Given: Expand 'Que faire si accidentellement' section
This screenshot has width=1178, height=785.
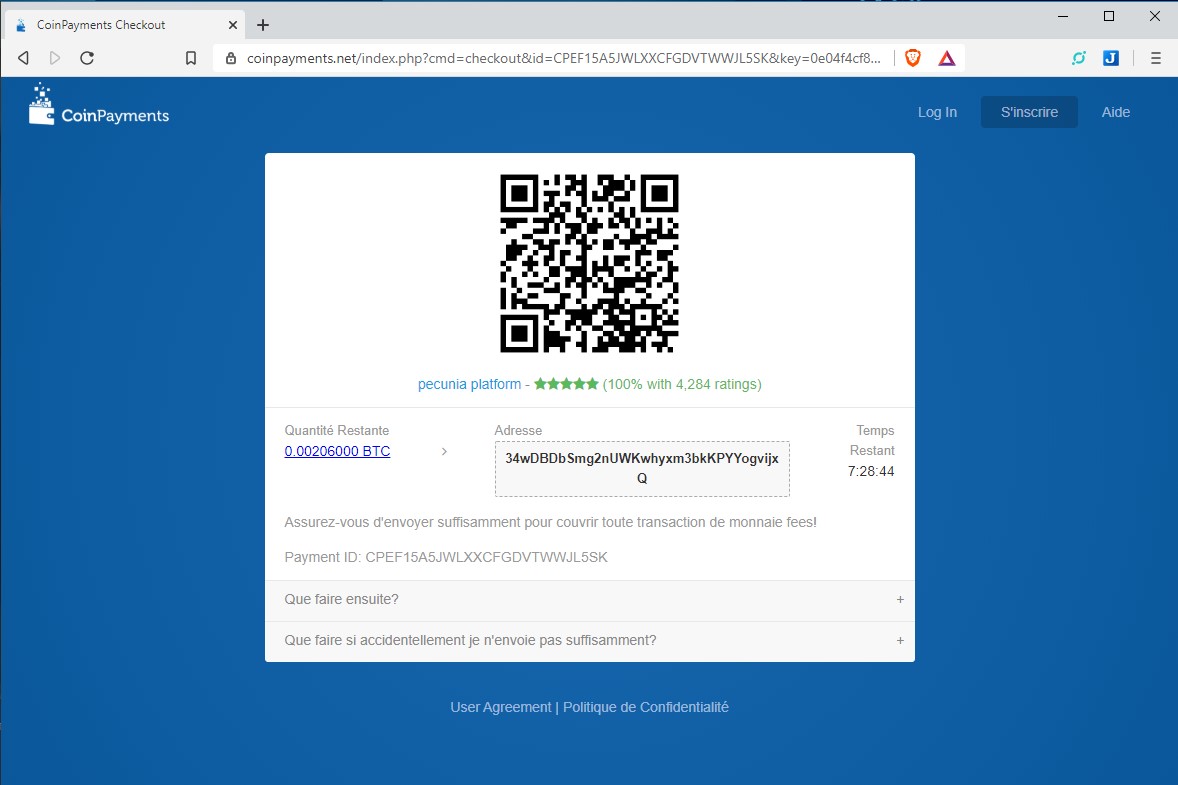Looking at the screenshot, I should (x=590, y=641).
